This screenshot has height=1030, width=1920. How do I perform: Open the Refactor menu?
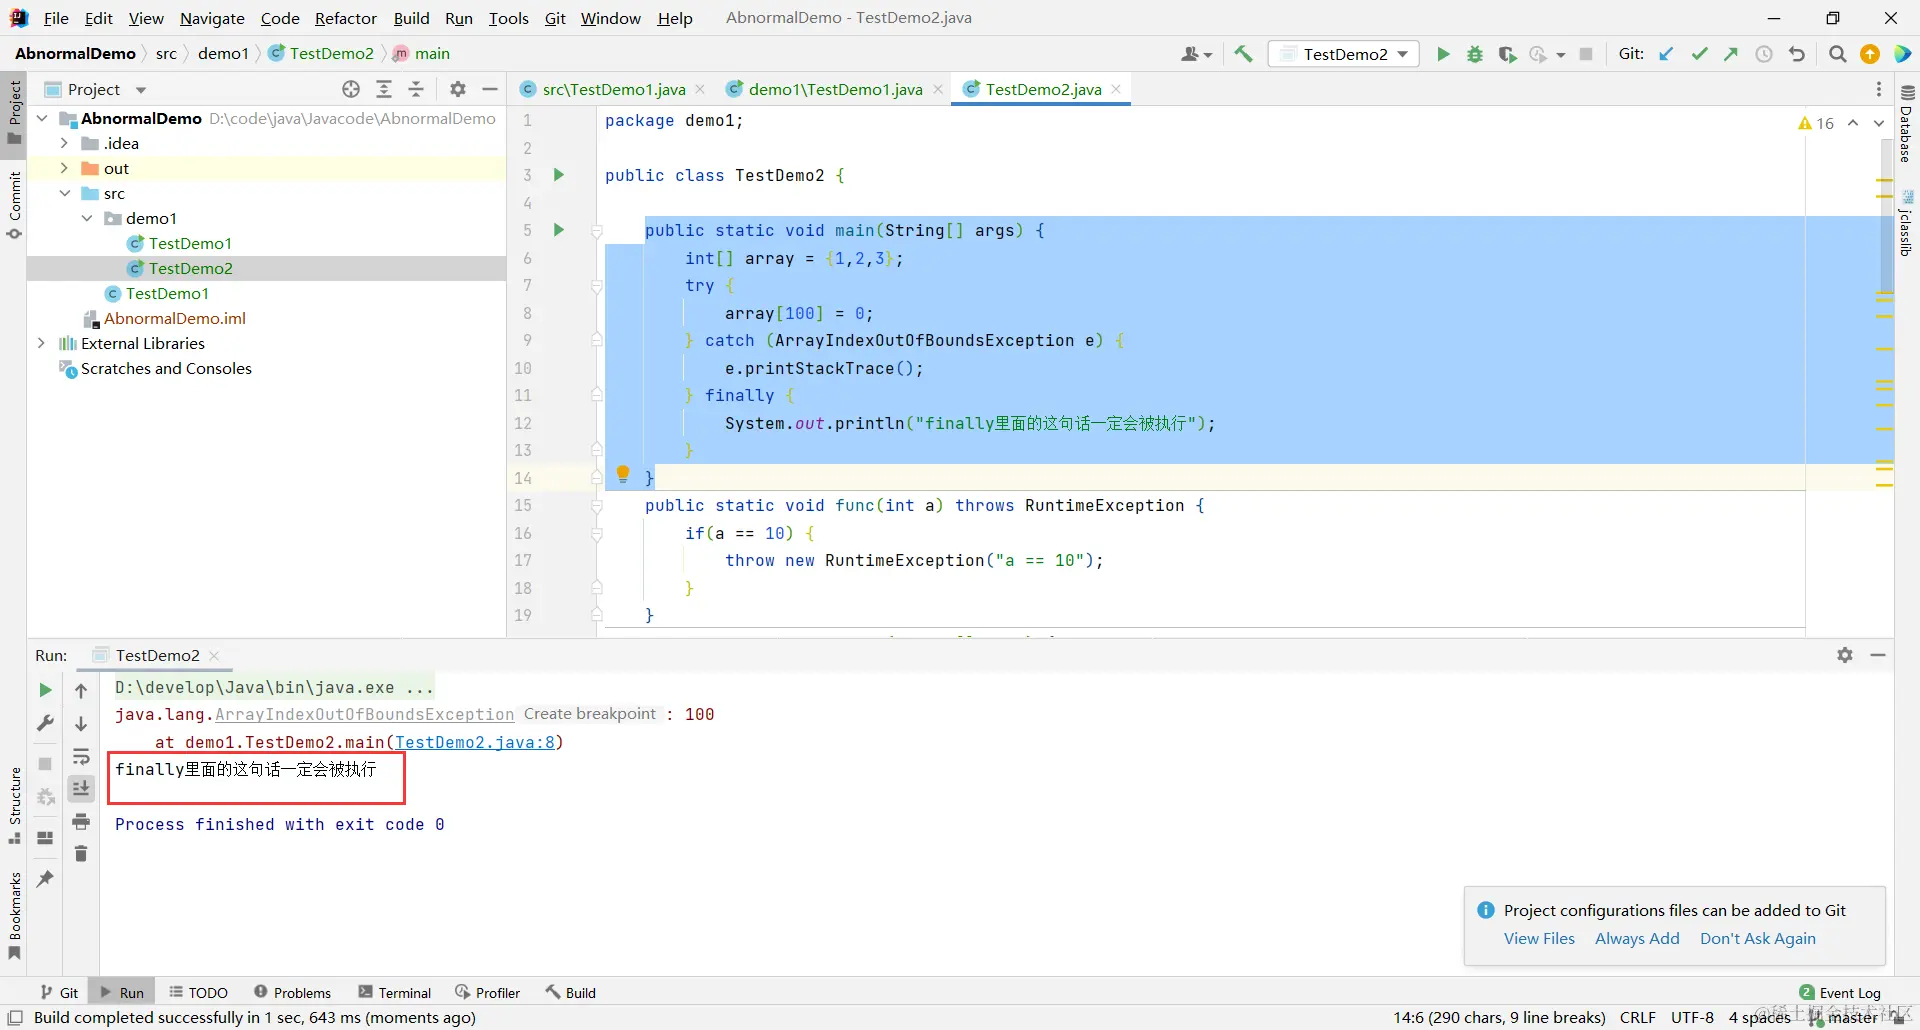(x=346, y=18)
